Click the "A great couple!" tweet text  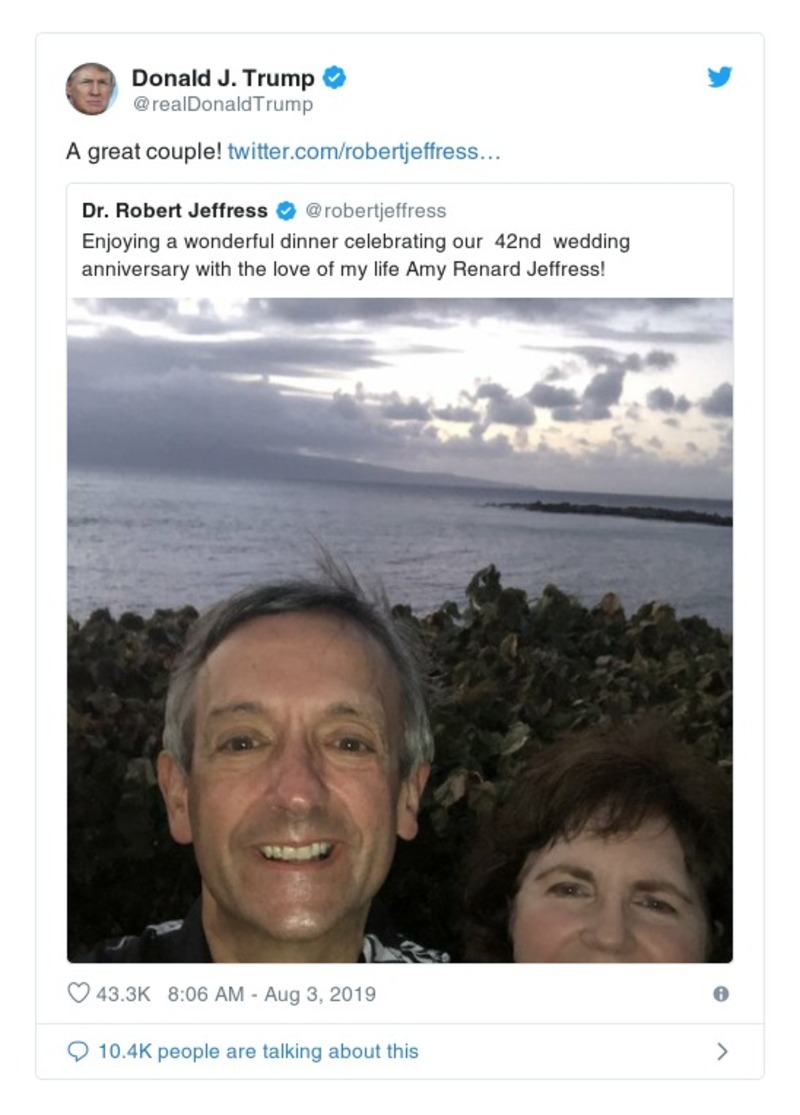143,152
